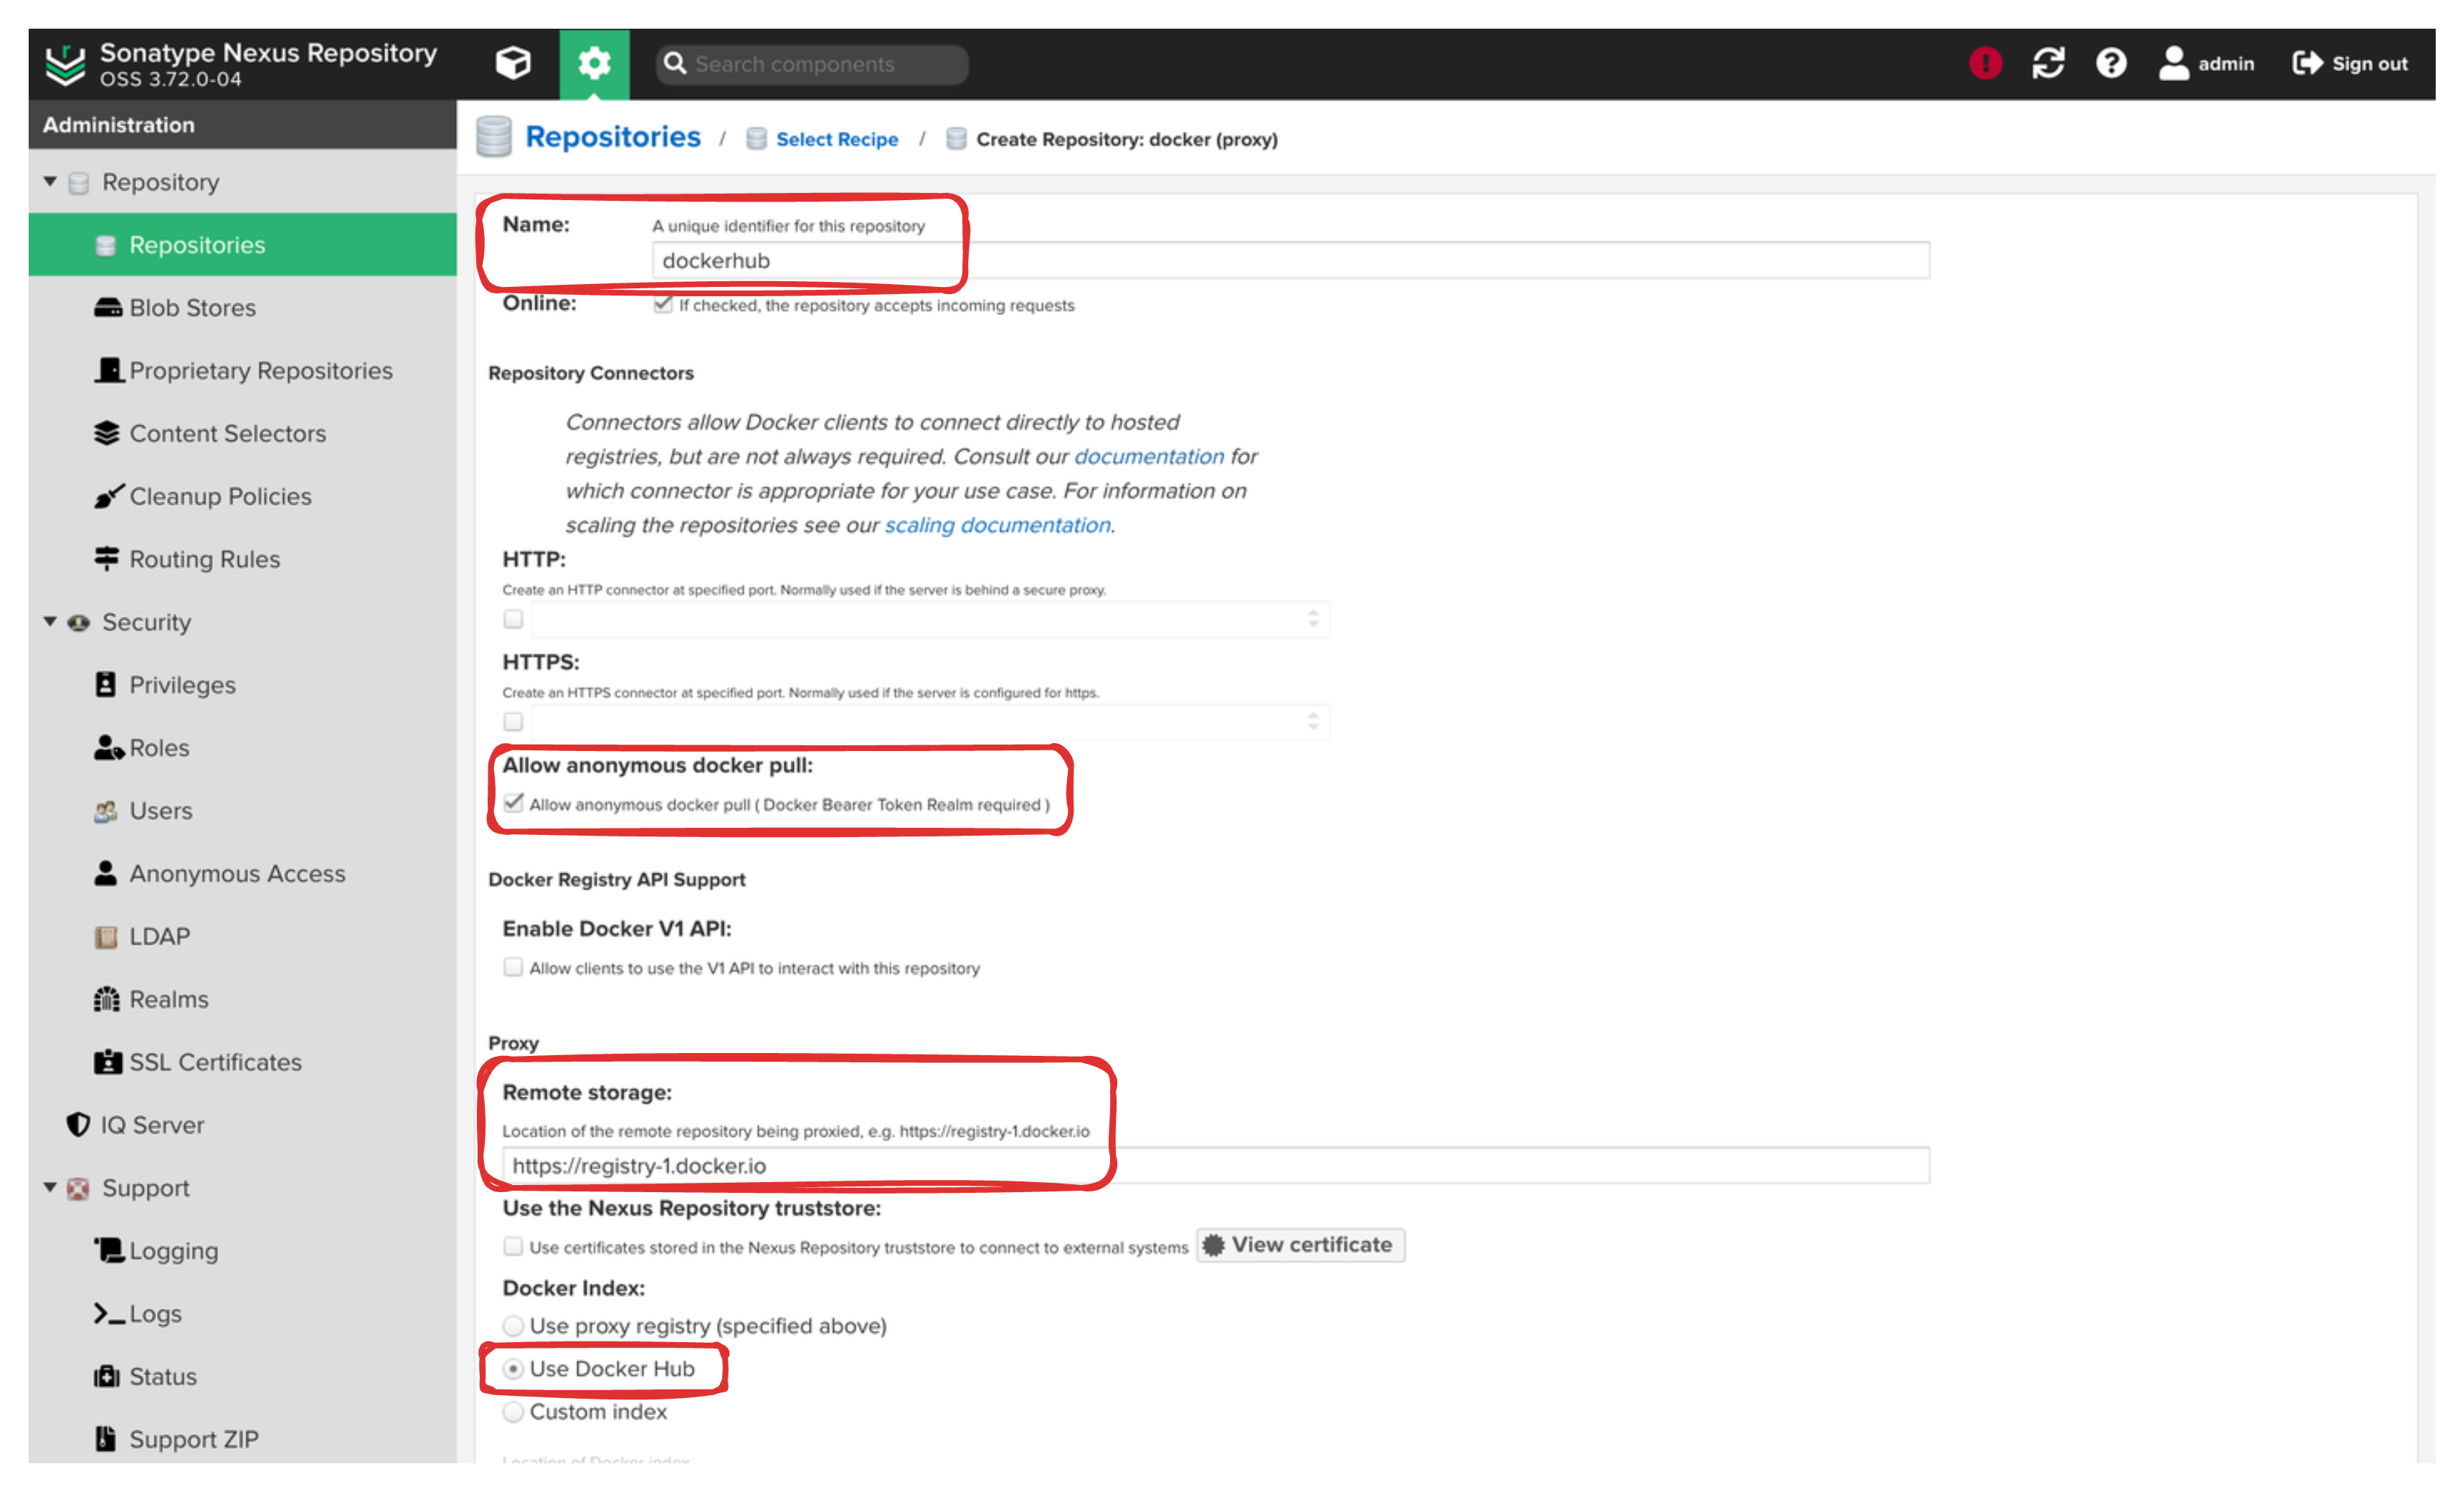Click the refresh arrows icon
This screenshot has height=1492, width=2464.
click(x=2048, y=64)
